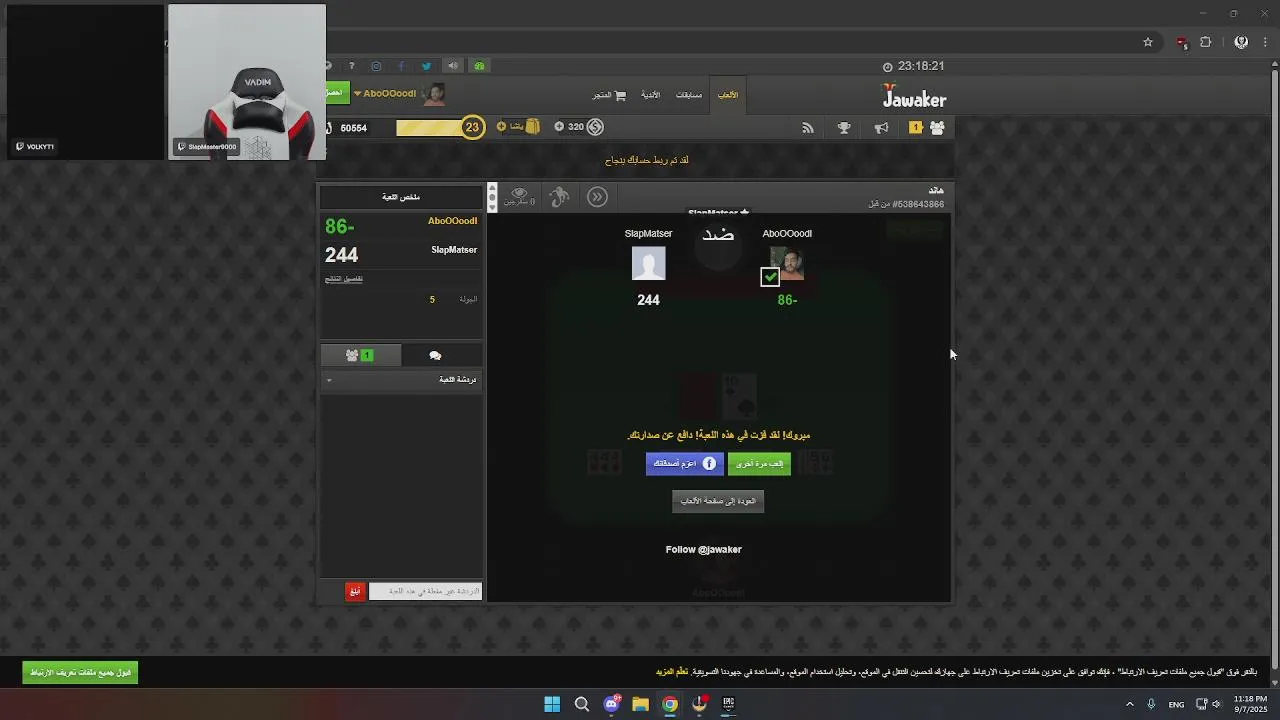
Task: Click the level 23 badge circle
Action: [x=472, y=127]
